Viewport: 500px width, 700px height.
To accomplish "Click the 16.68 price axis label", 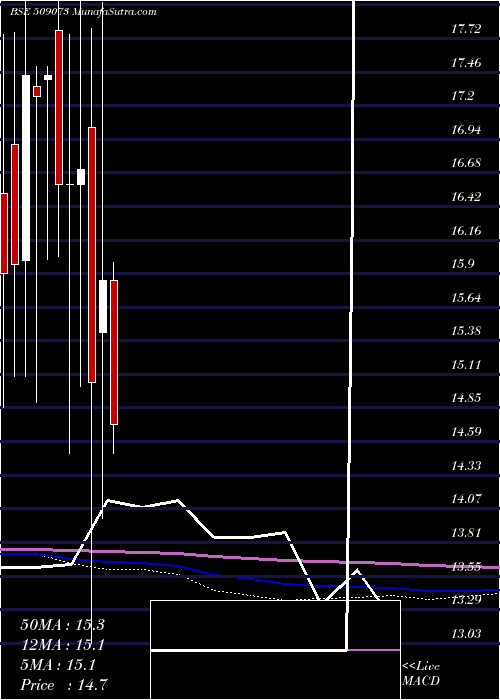I will (466, 163).
